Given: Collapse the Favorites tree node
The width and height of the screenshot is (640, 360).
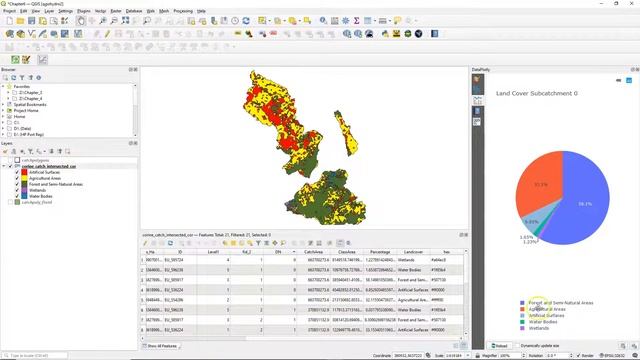Looking at the screenshot, I should 3,87.
